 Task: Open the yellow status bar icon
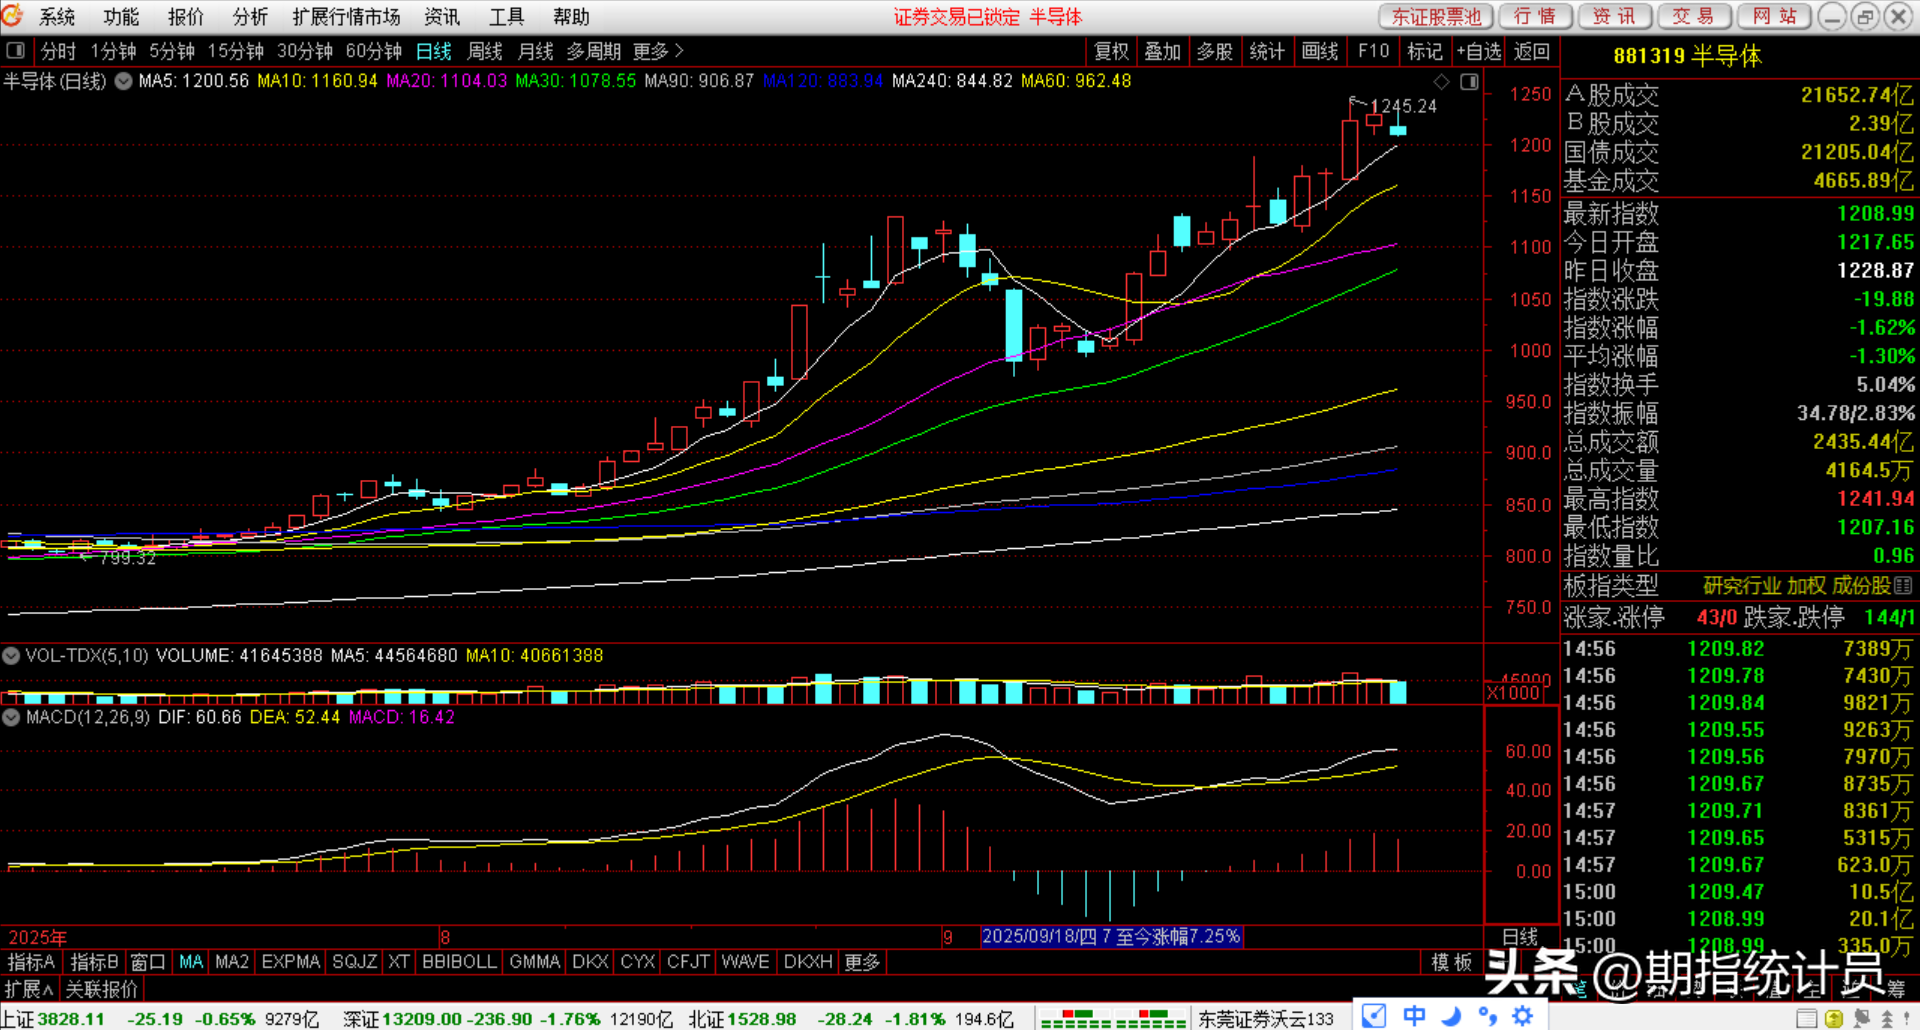tap(1834, 1019)
